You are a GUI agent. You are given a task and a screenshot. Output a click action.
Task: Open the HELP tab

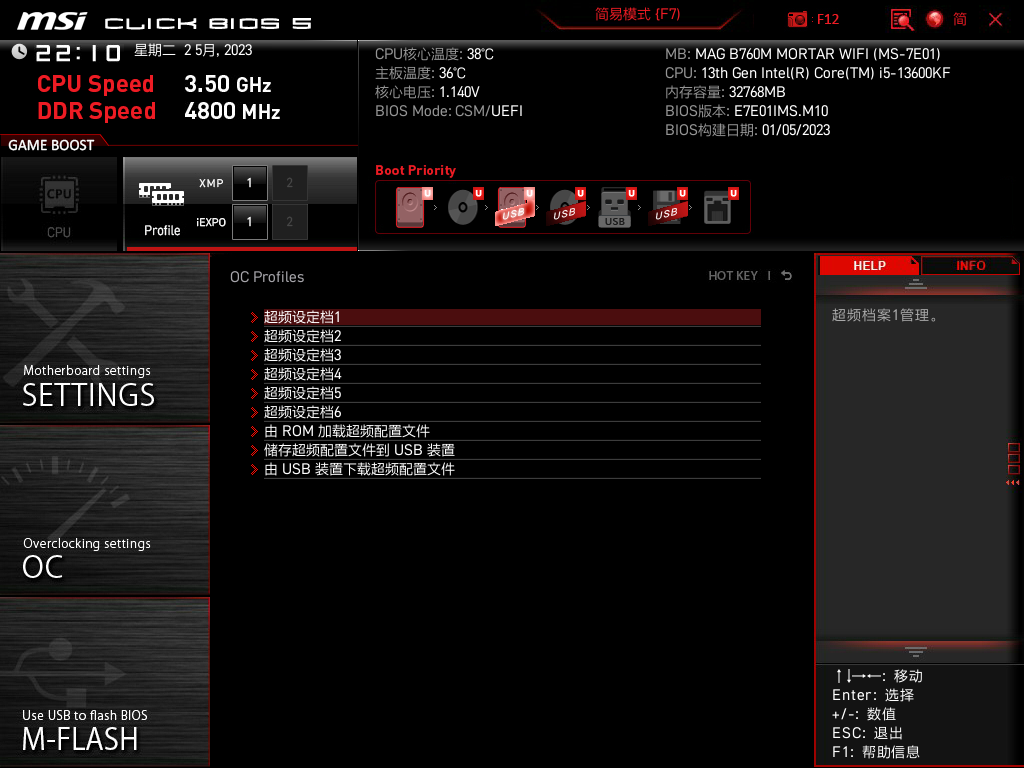tap(868, 265)
